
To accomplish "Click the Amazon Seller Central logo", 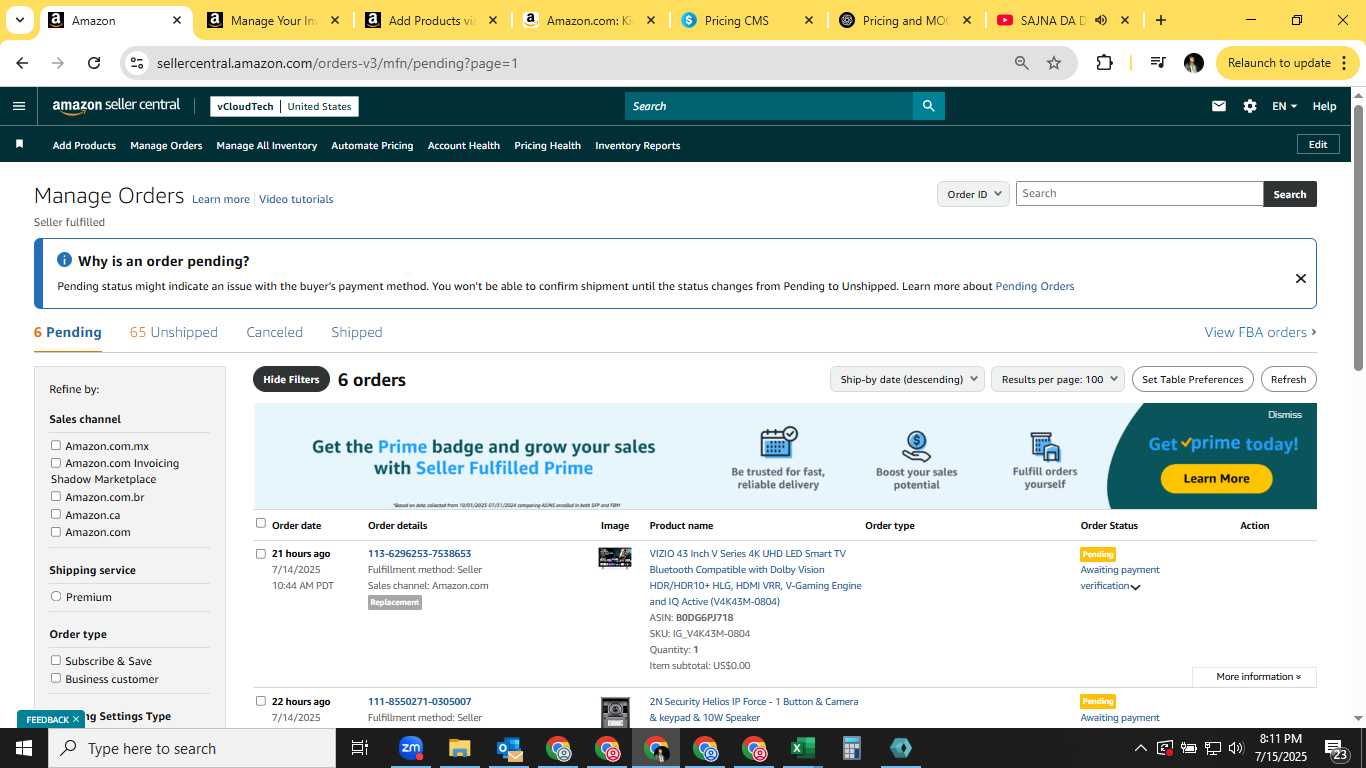I will tap(116, 106).
